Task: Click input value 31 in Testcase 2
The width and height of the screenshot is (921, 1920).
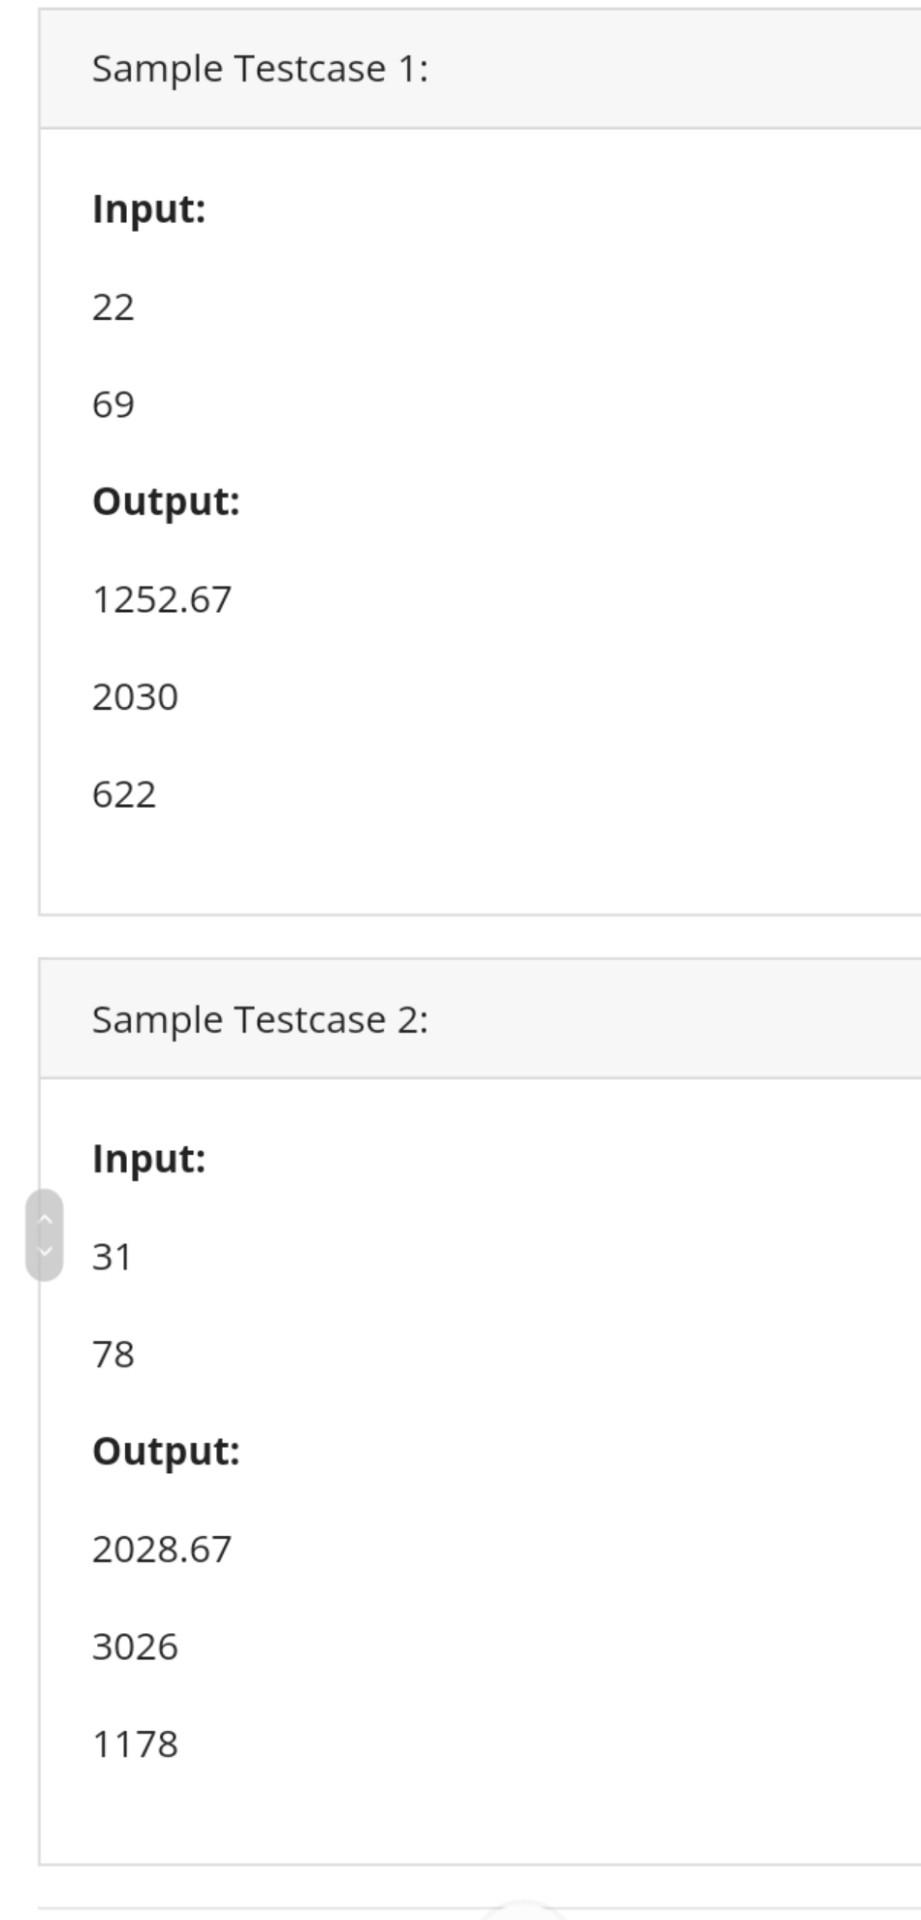Action: (112, 1257)
